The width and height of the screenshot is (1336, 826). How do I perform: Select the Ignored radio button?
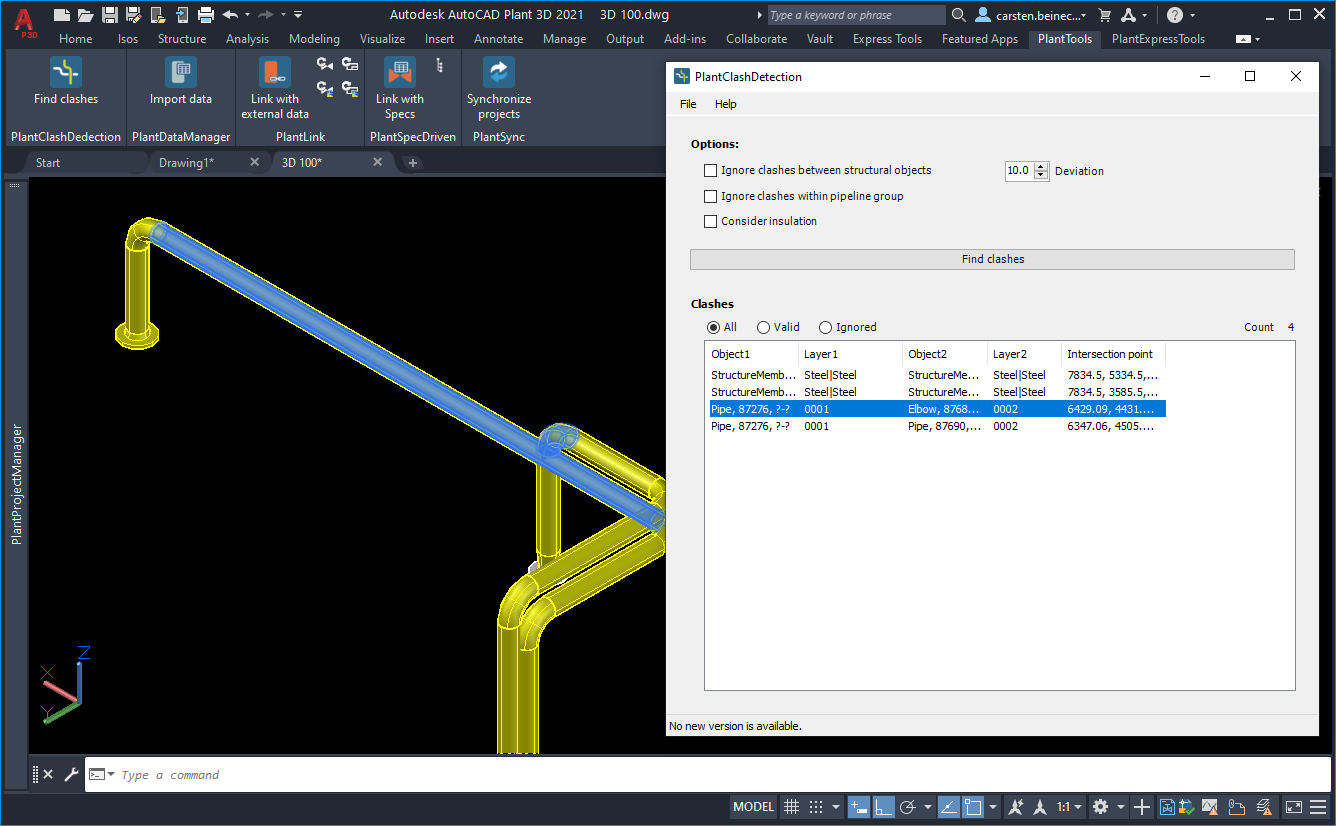point(825,327)
